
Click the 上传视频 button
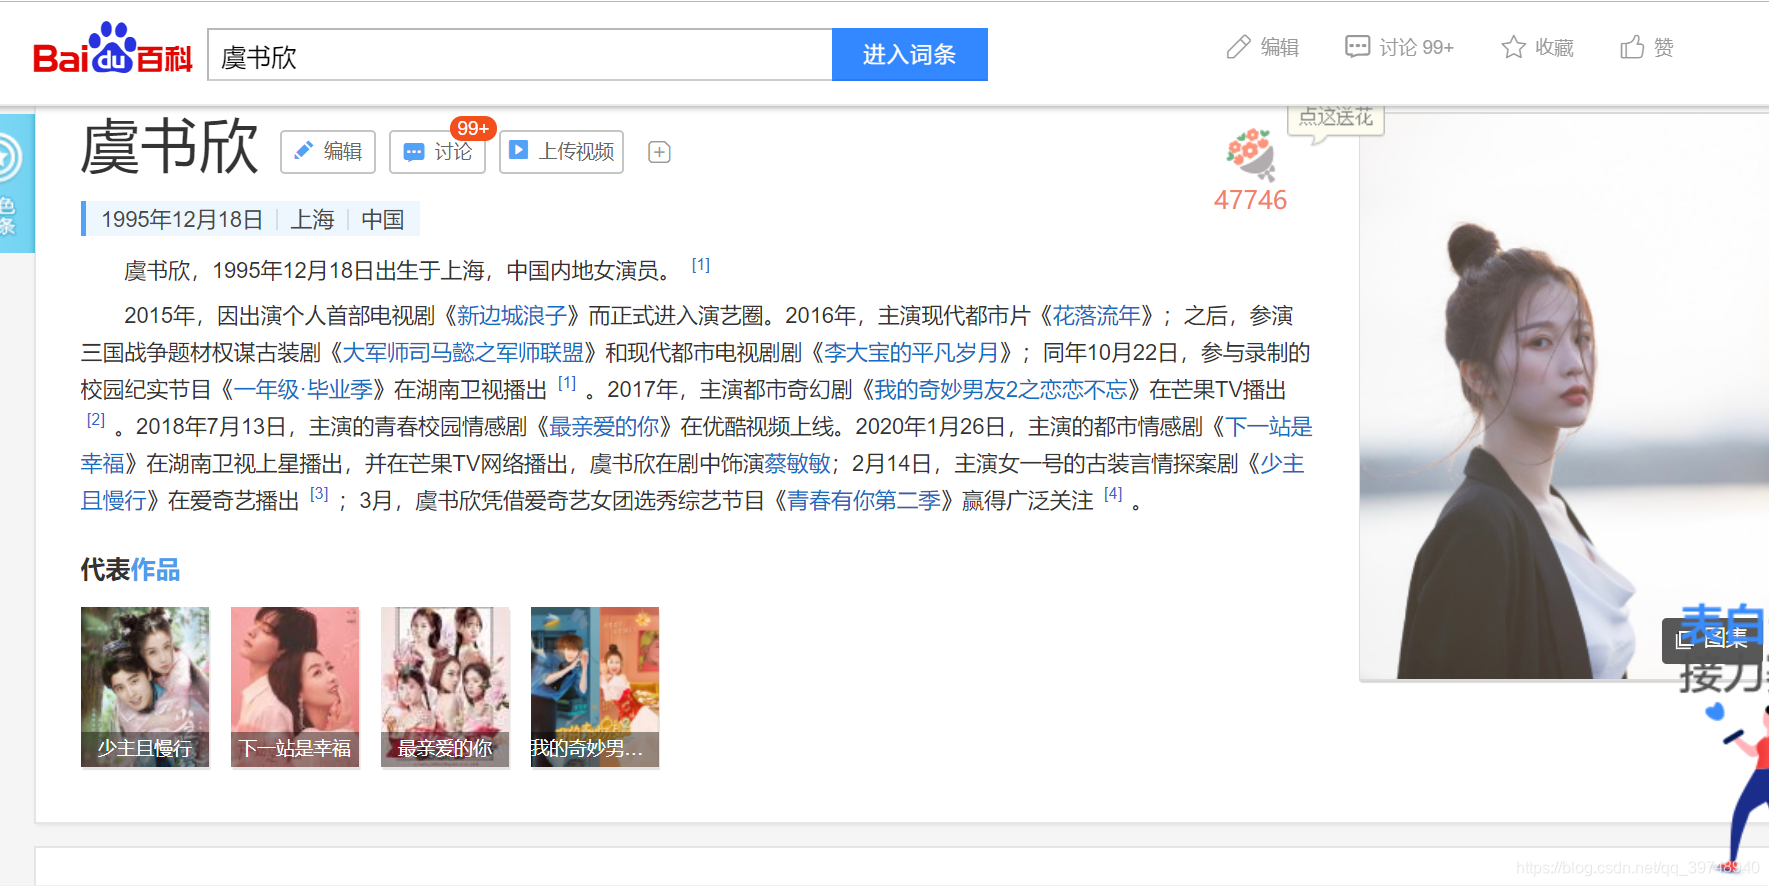[561, 152]
